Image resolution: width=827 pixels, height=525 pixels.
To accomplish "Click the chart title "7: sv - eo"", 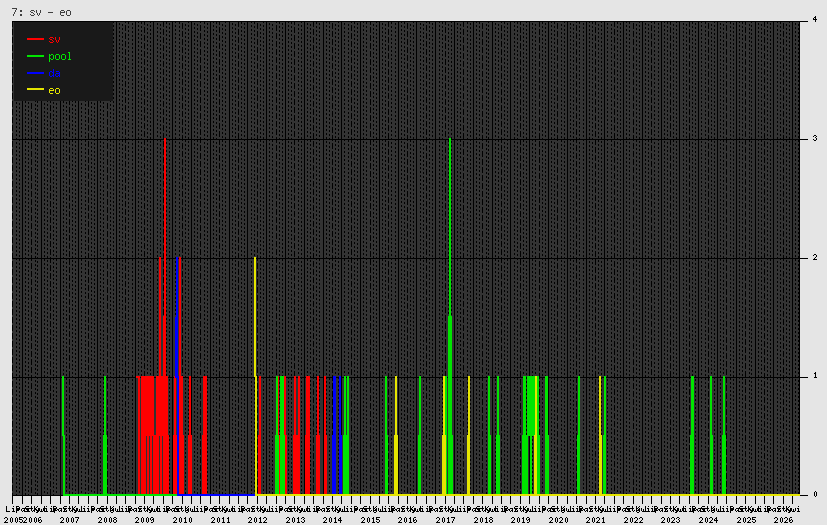I will point(42,12).
